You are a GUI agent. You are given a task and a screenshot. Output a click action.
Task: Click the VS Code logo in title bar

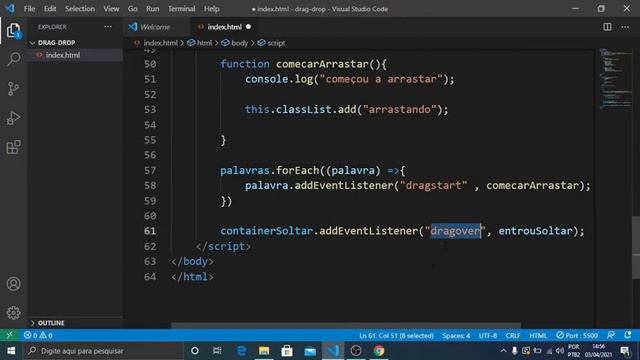tap(10, 8)
